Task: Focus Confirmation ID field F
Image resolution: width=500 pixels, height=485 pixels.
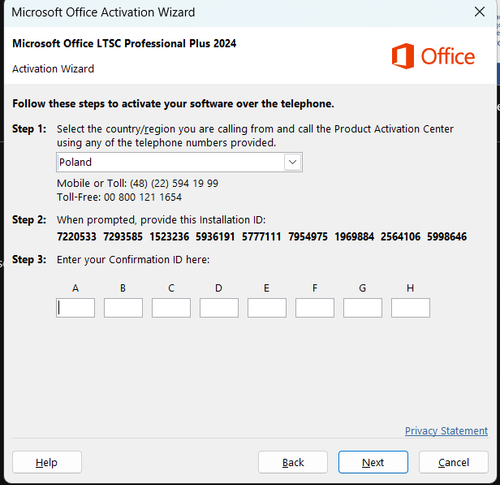Action: click(x=315, y=308)
